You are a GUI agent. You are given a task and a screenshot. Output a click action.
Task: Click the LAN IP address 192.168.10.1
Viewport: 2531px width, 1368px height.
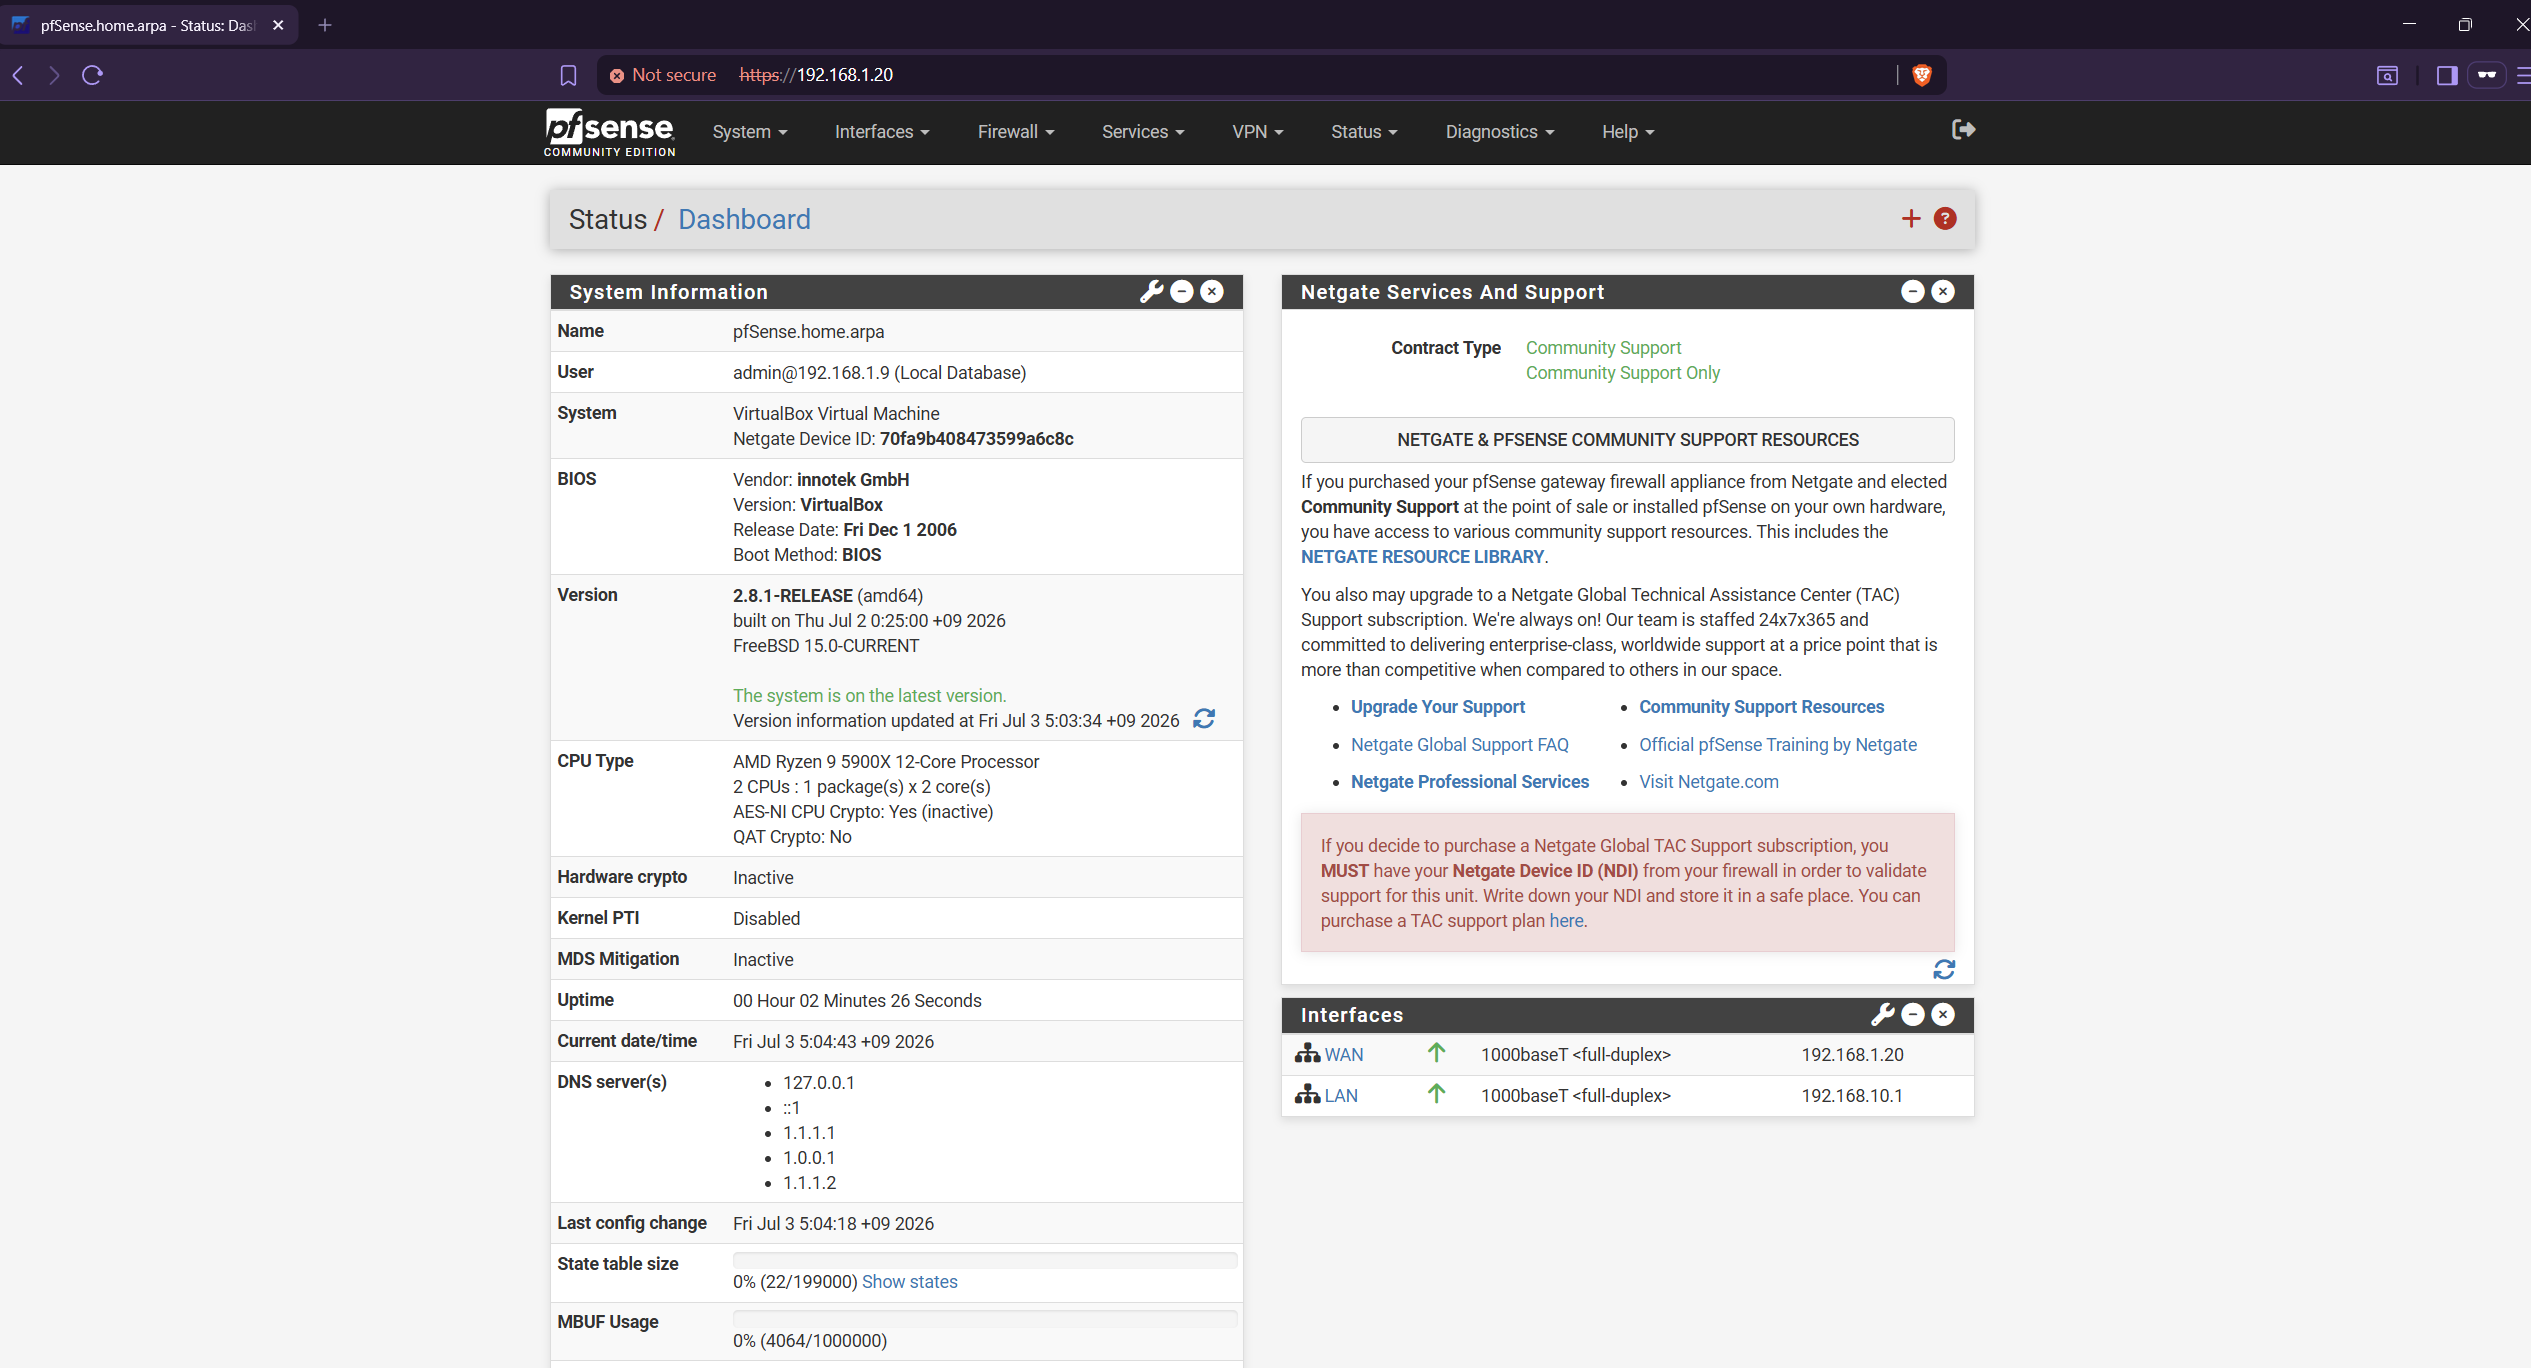pos(1852,1096)
